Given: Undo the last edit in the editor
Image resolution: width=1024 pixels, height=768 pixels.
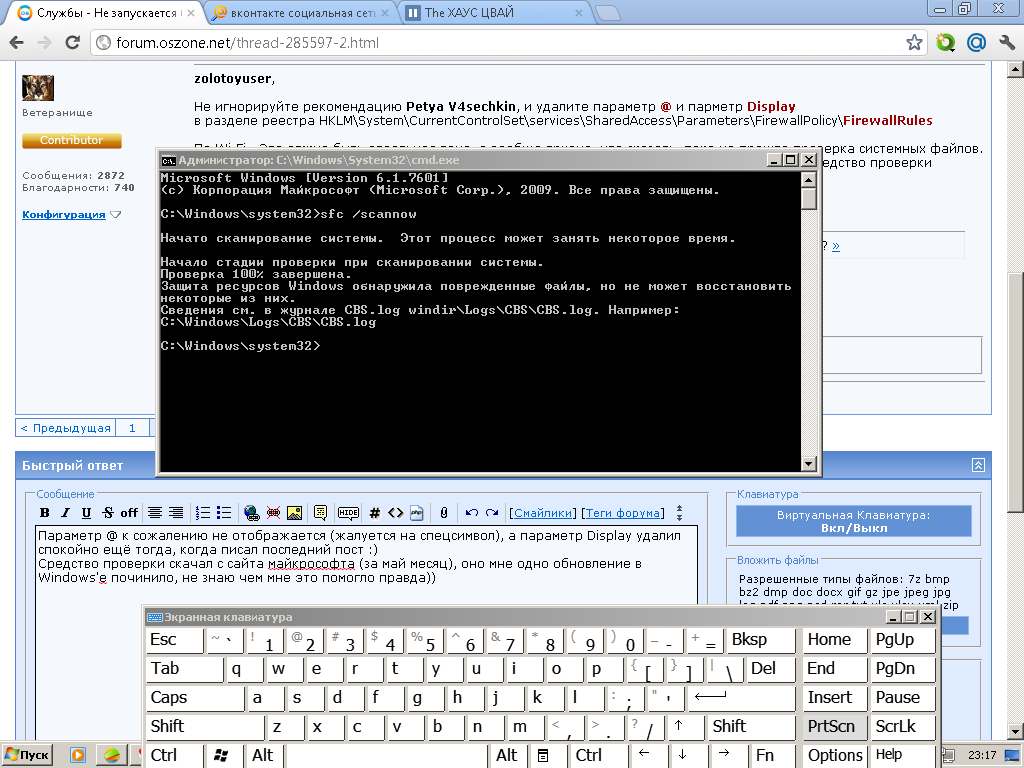Looking at the screenshot, I should click(x=472, y=513).
